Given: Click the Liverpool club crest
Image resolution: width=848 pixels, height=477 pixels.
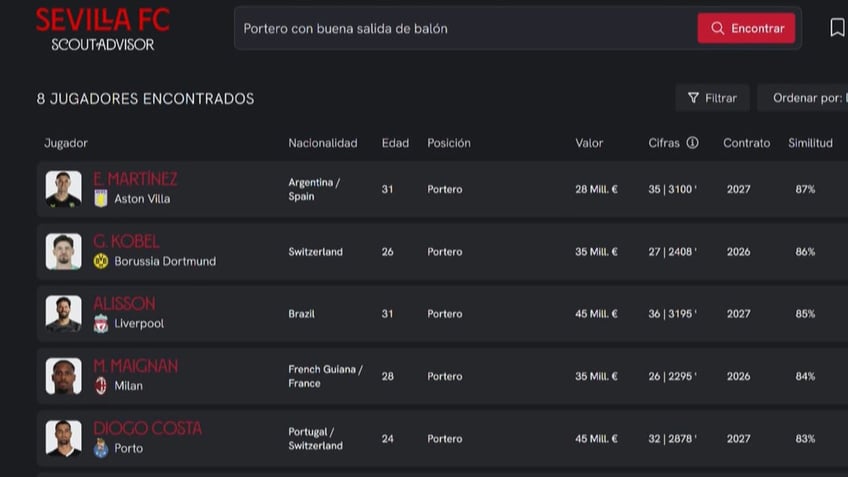Looking at the screenshot, I should (101, 323).
